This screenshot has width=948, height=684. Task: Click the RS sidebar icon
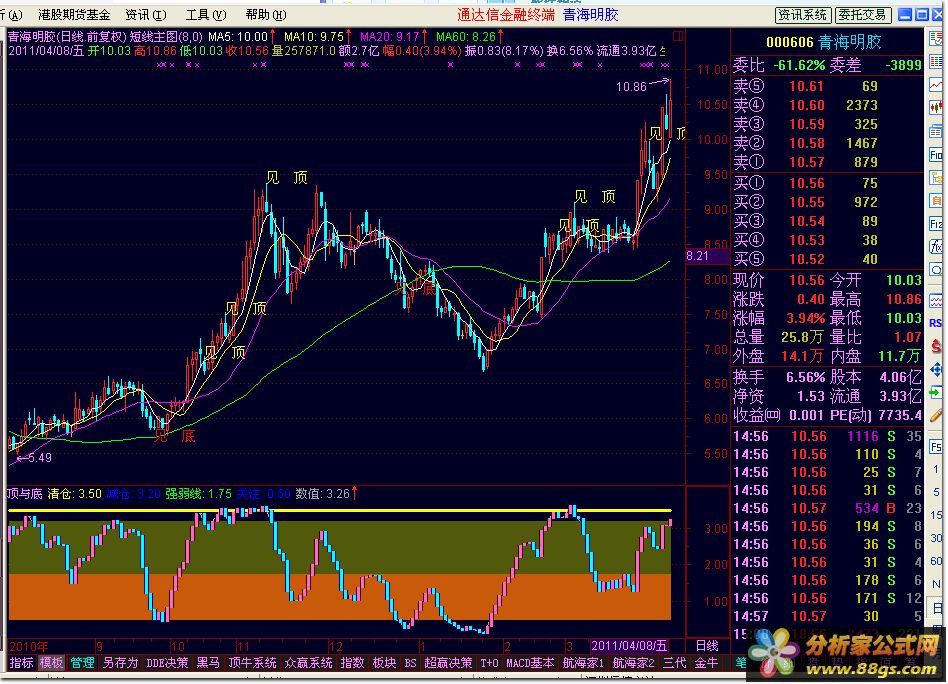(936, 324)
